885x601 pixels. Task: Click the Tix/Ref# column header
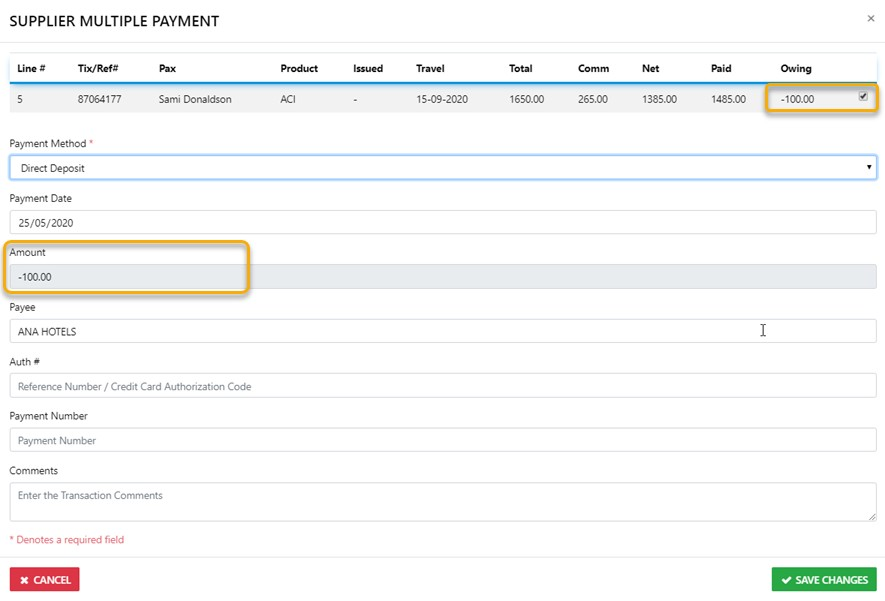click(x=98, y=69)
